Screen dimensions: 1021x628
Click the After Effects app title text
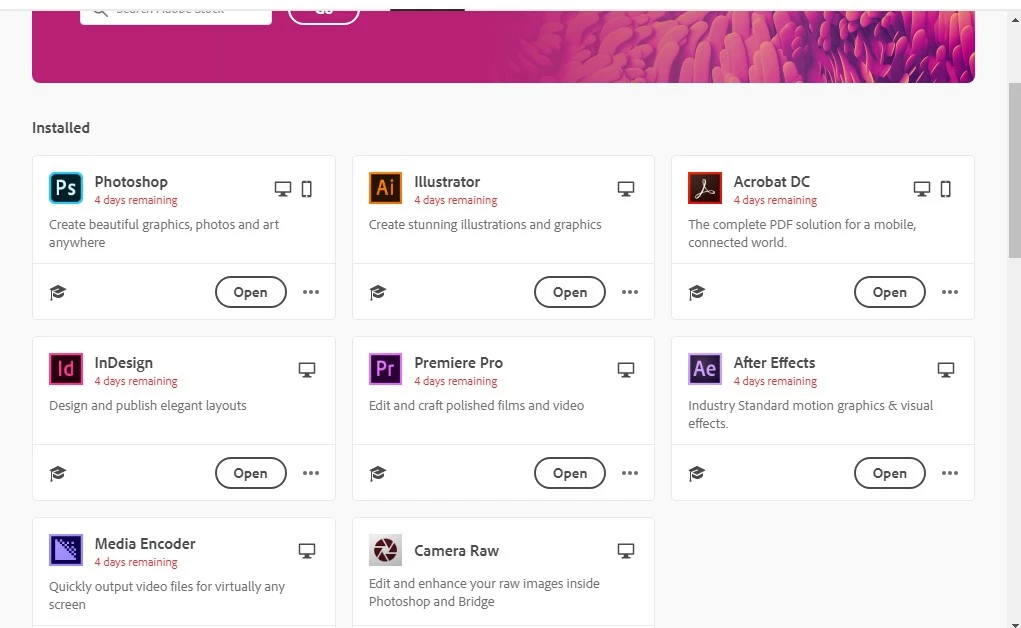[x=774, y=363]
